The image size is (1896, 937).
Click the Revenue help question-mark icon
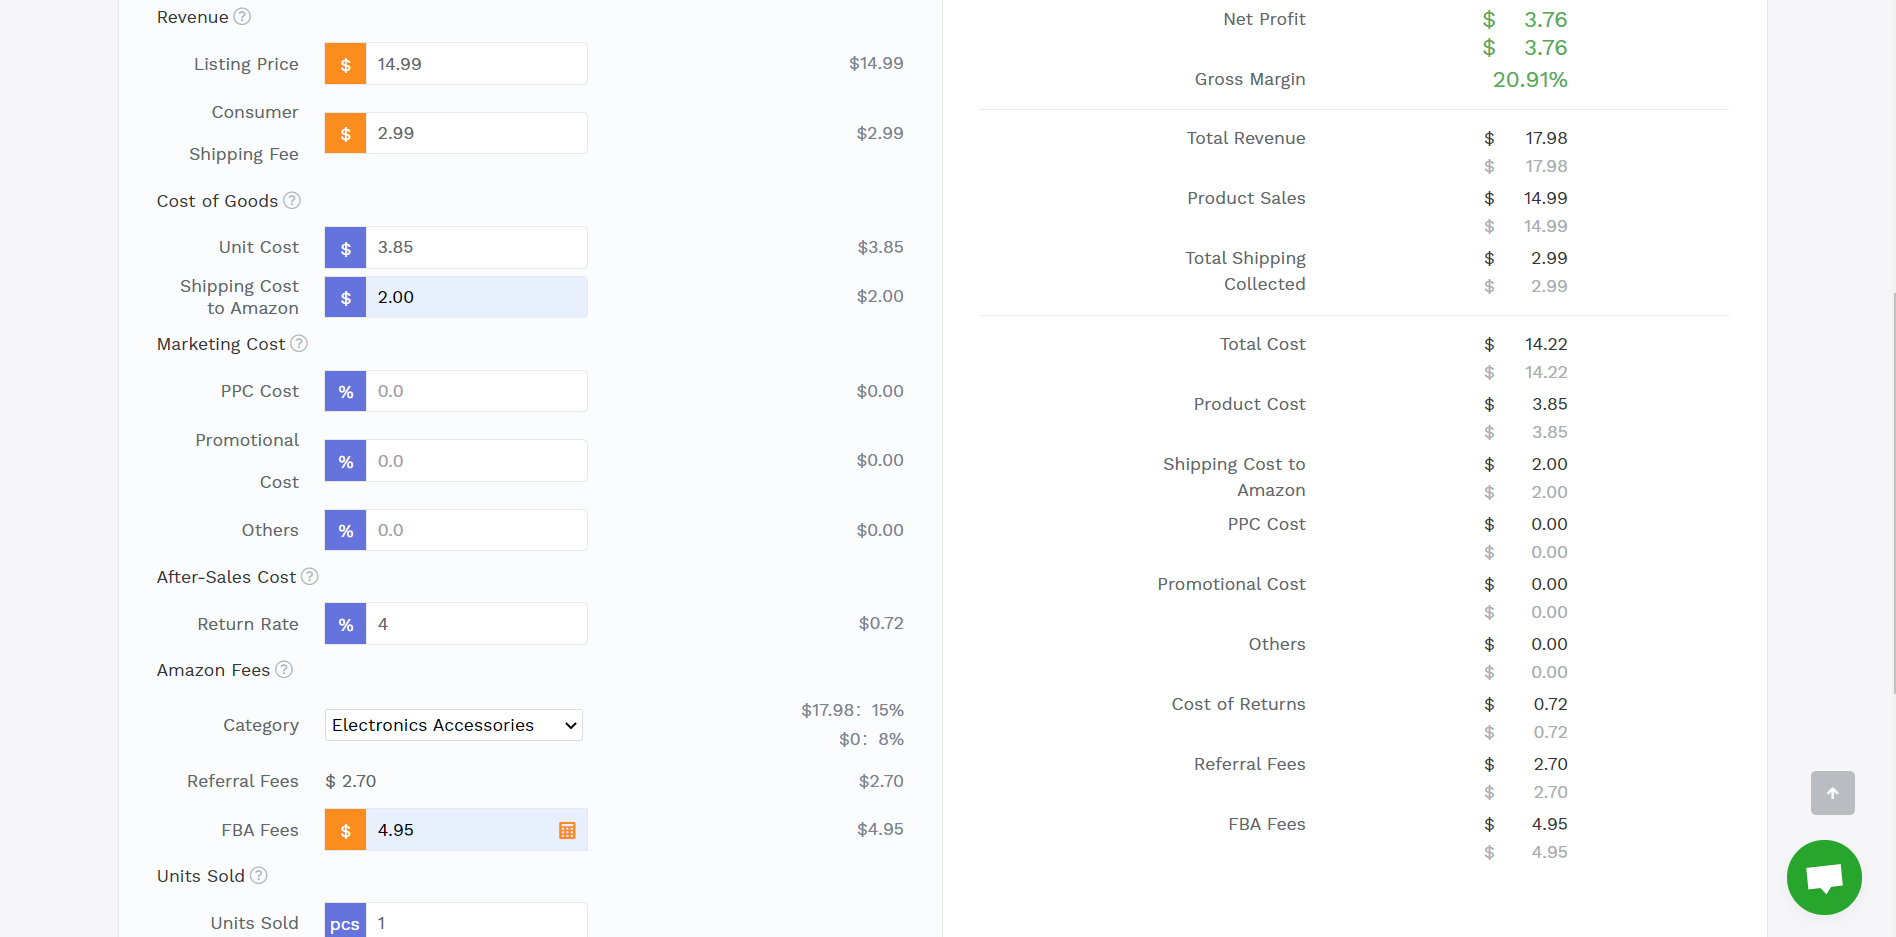coord(242,17)
